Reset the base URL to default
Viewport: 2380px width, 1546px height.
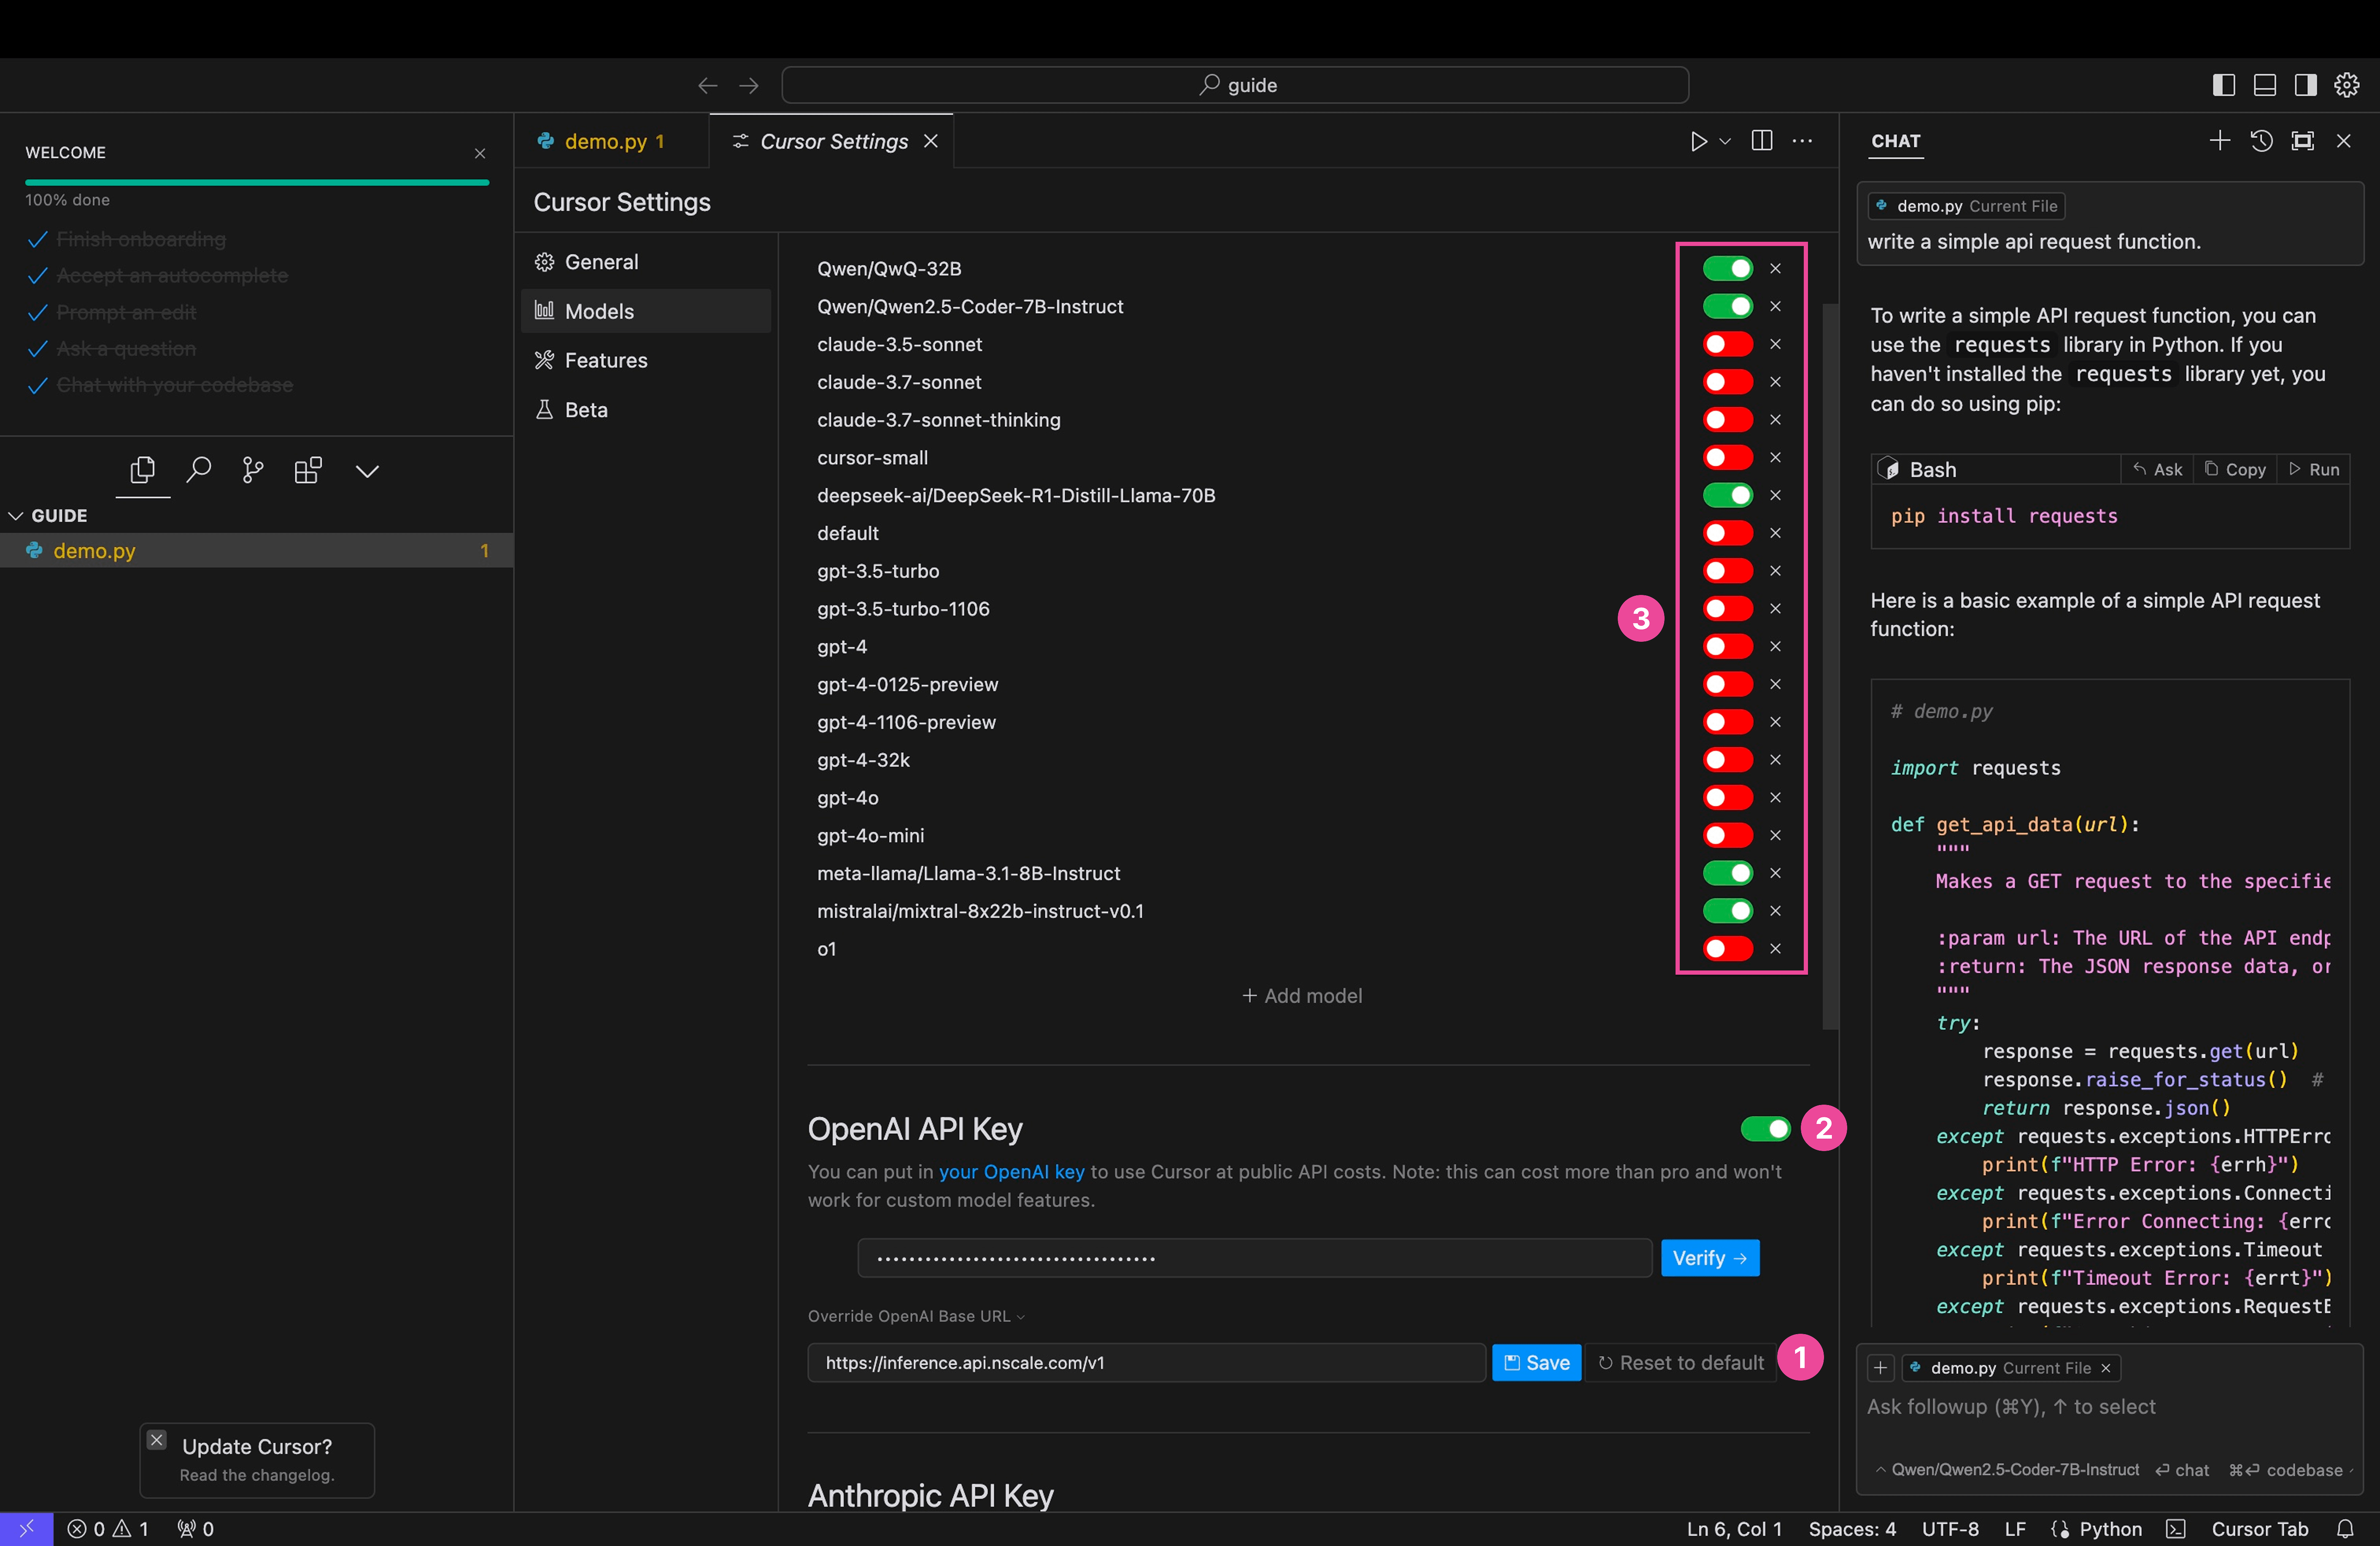click(1681, 1363)
